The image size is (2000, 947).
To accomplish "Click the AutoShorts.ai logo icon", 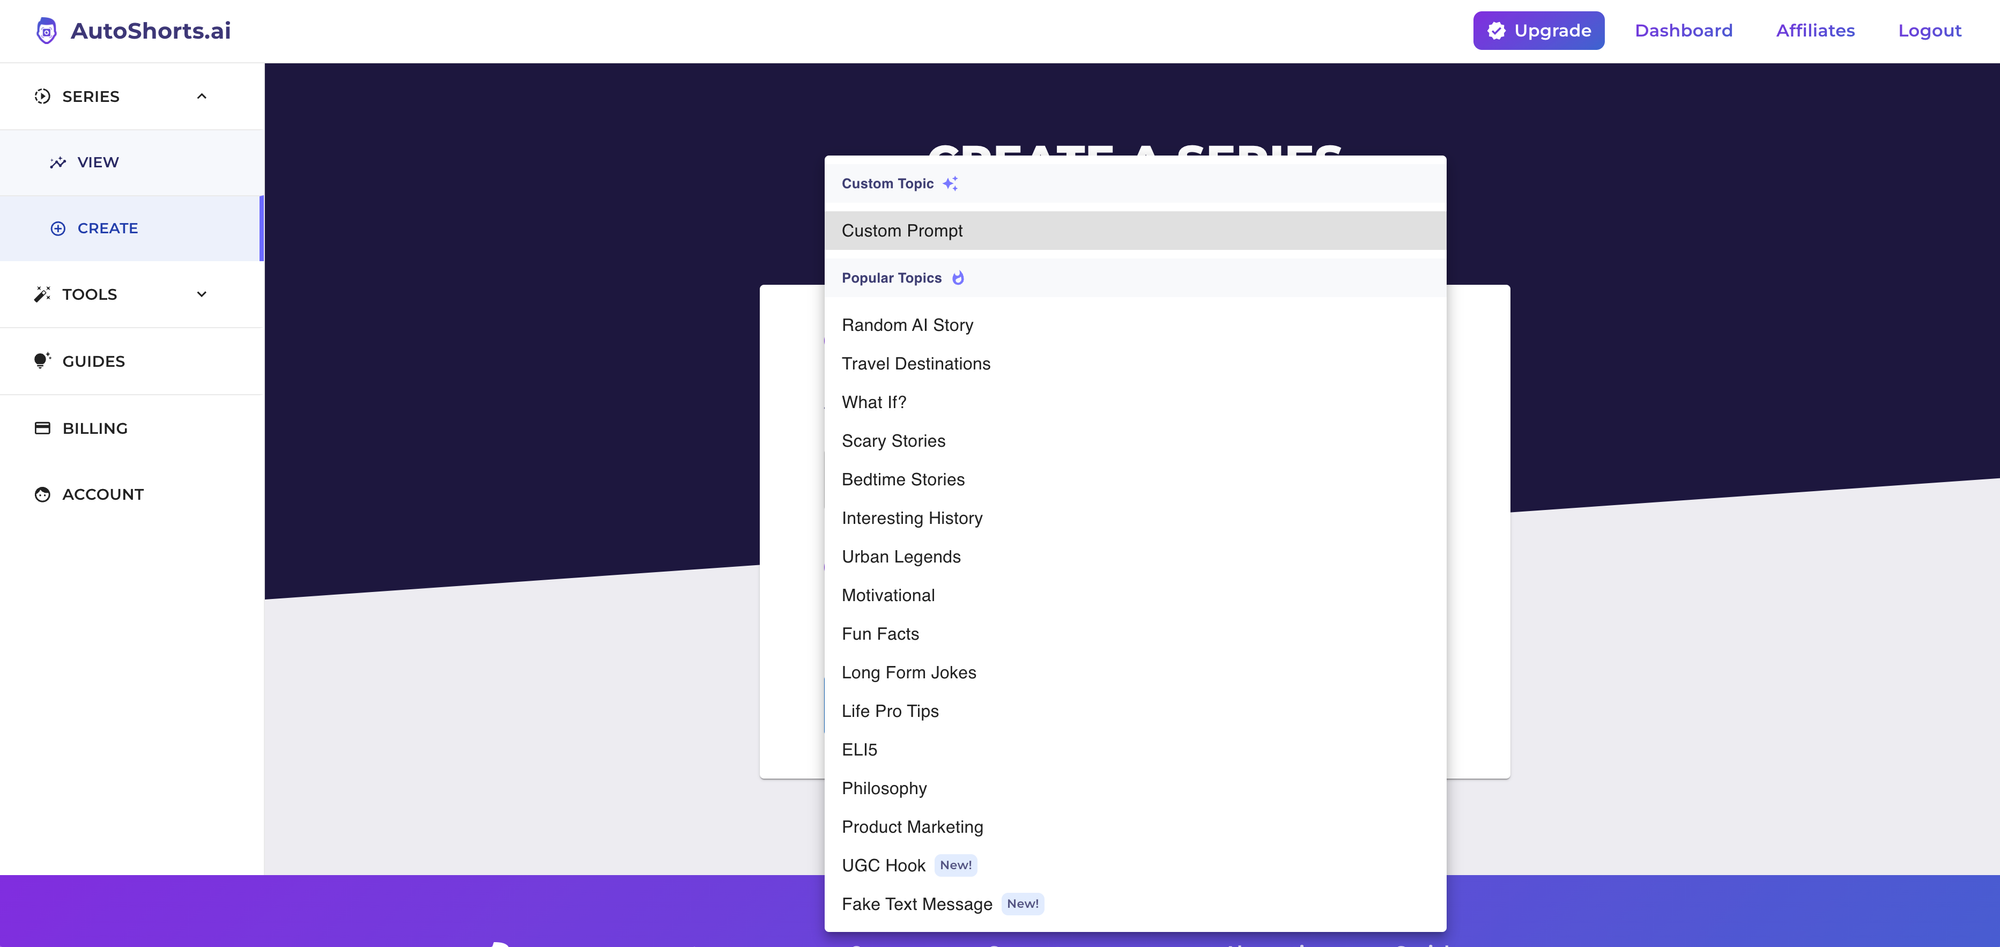I will (45, 30).
